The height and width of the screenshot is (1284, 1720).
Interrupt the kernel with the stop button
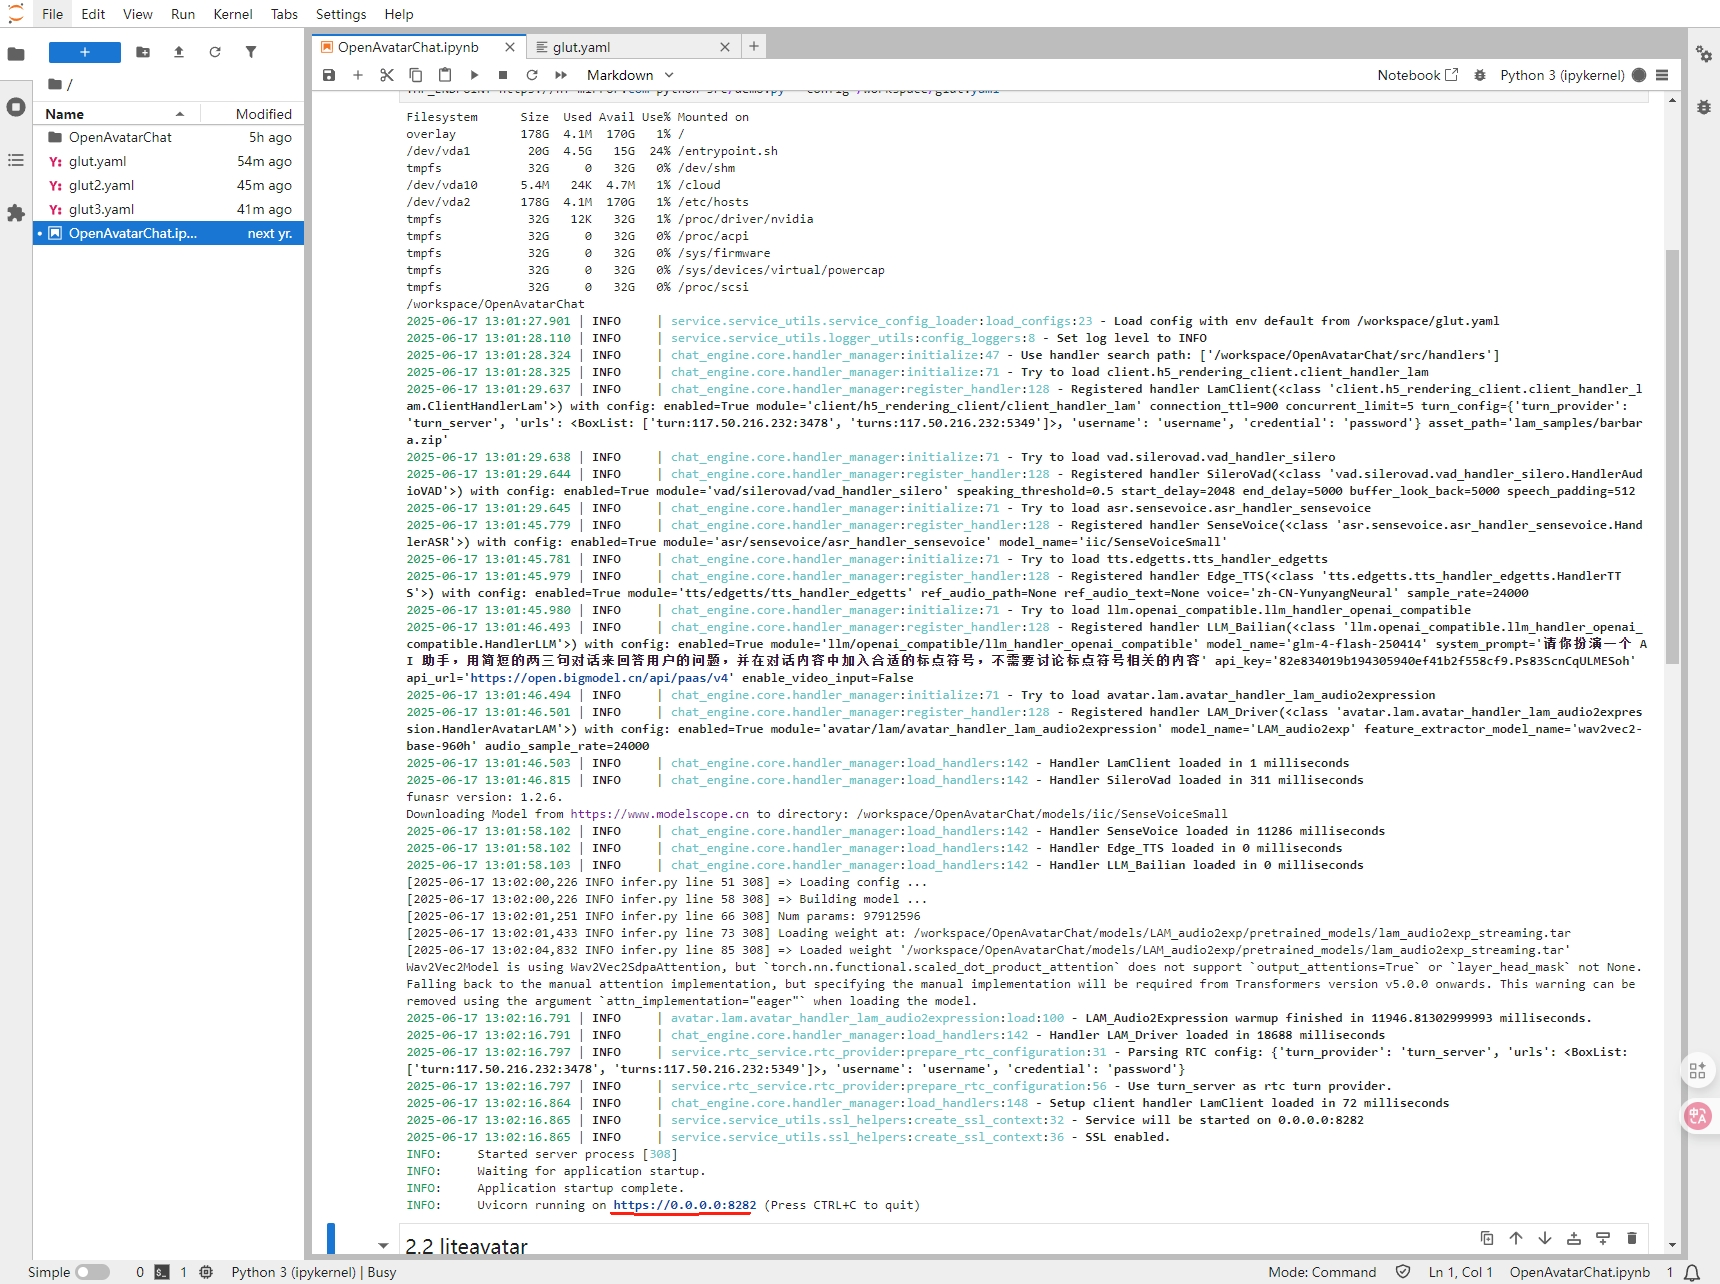coord(503,75)
